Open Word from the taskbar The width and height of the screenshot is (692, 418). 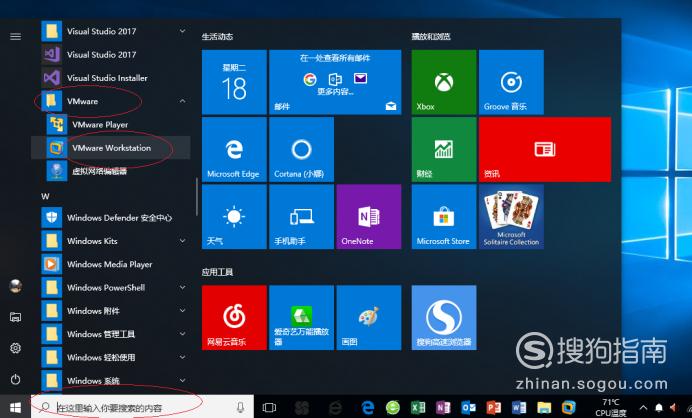pos(519,407)
